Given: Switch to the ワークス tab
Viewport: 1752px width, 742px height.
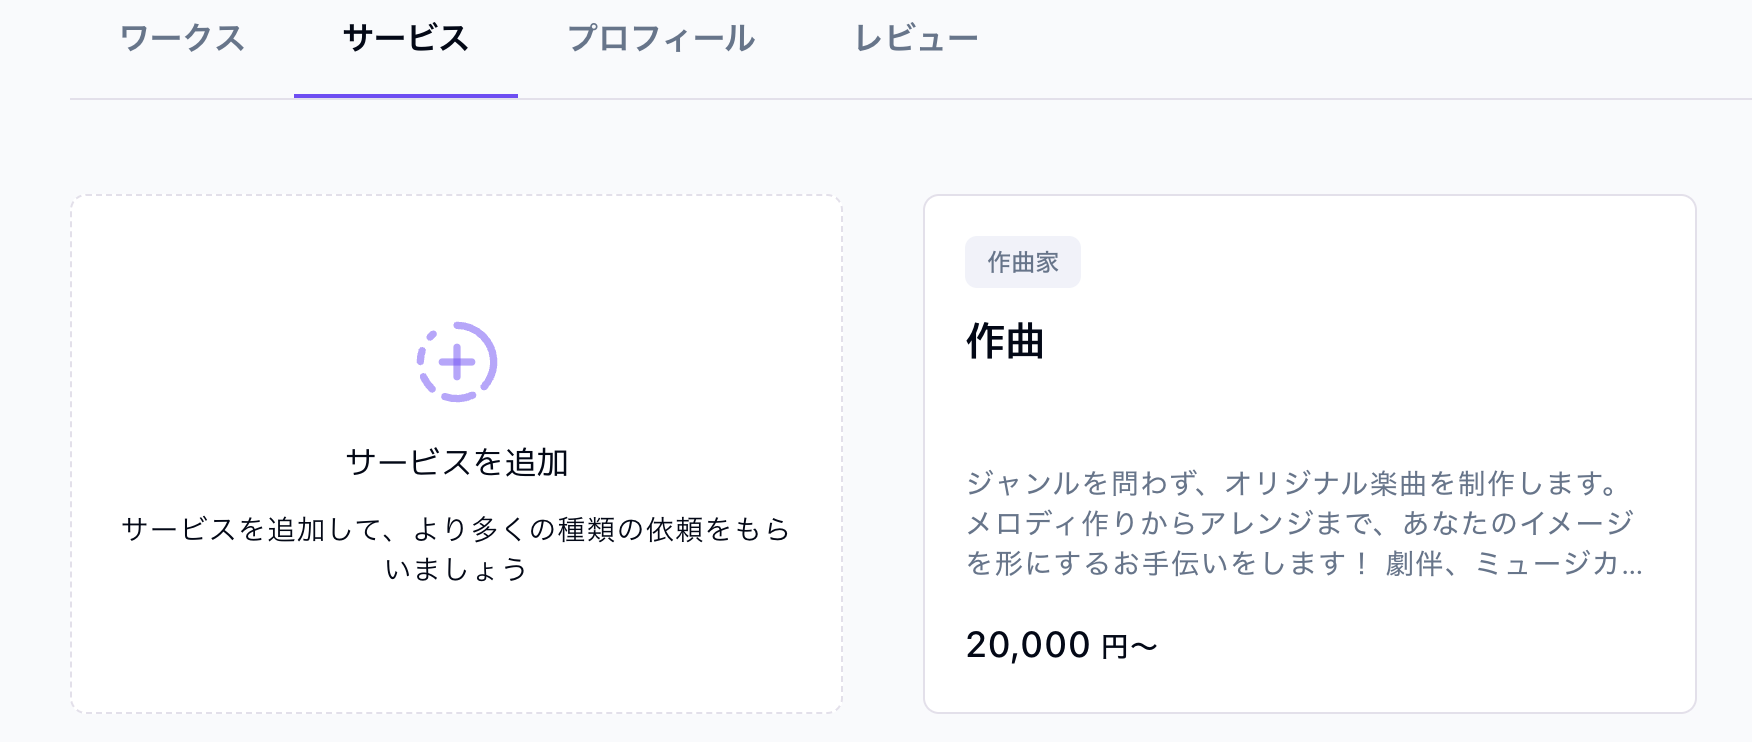Looking at the screenshot, I should (182, 39).
